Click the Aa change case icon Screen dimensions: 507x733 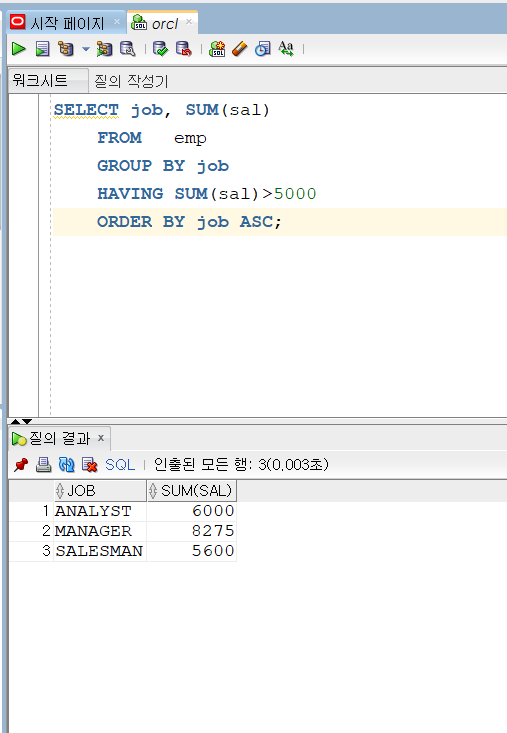click(286, 49)
